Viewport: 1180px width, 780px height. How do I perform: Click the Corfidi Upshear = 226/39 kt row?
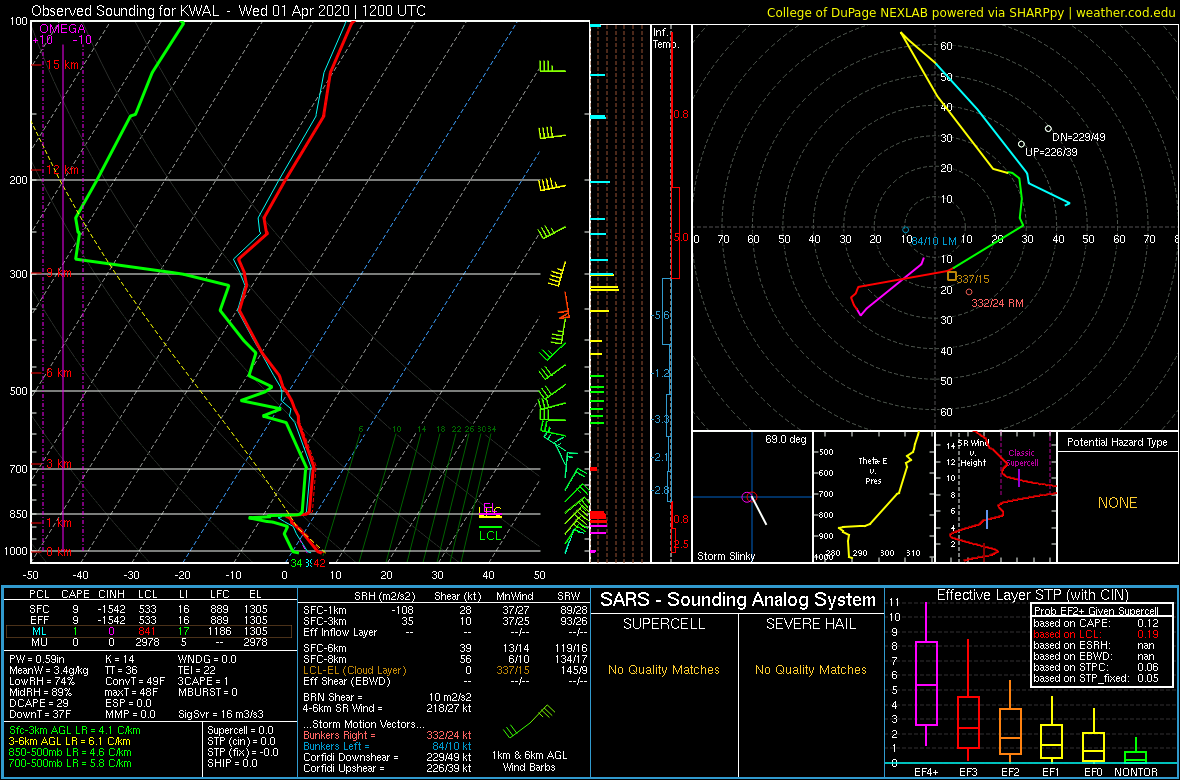(386, 769)
